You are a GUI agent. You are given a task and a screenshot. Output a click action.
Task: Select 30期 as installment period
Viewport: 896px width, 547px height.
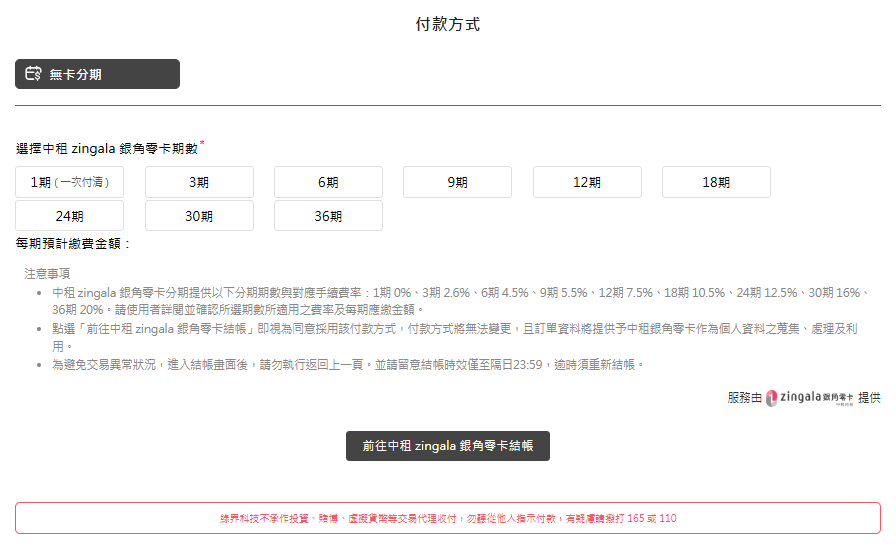coord(199,216)
